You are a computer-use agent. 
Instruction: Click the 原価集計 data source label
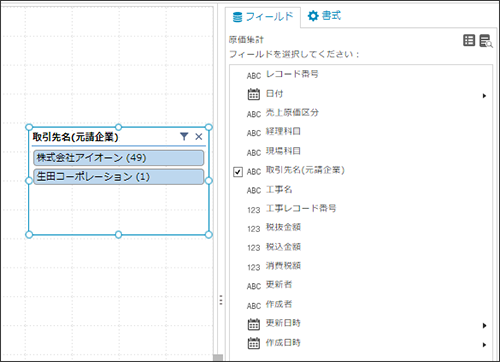point(246,40)
